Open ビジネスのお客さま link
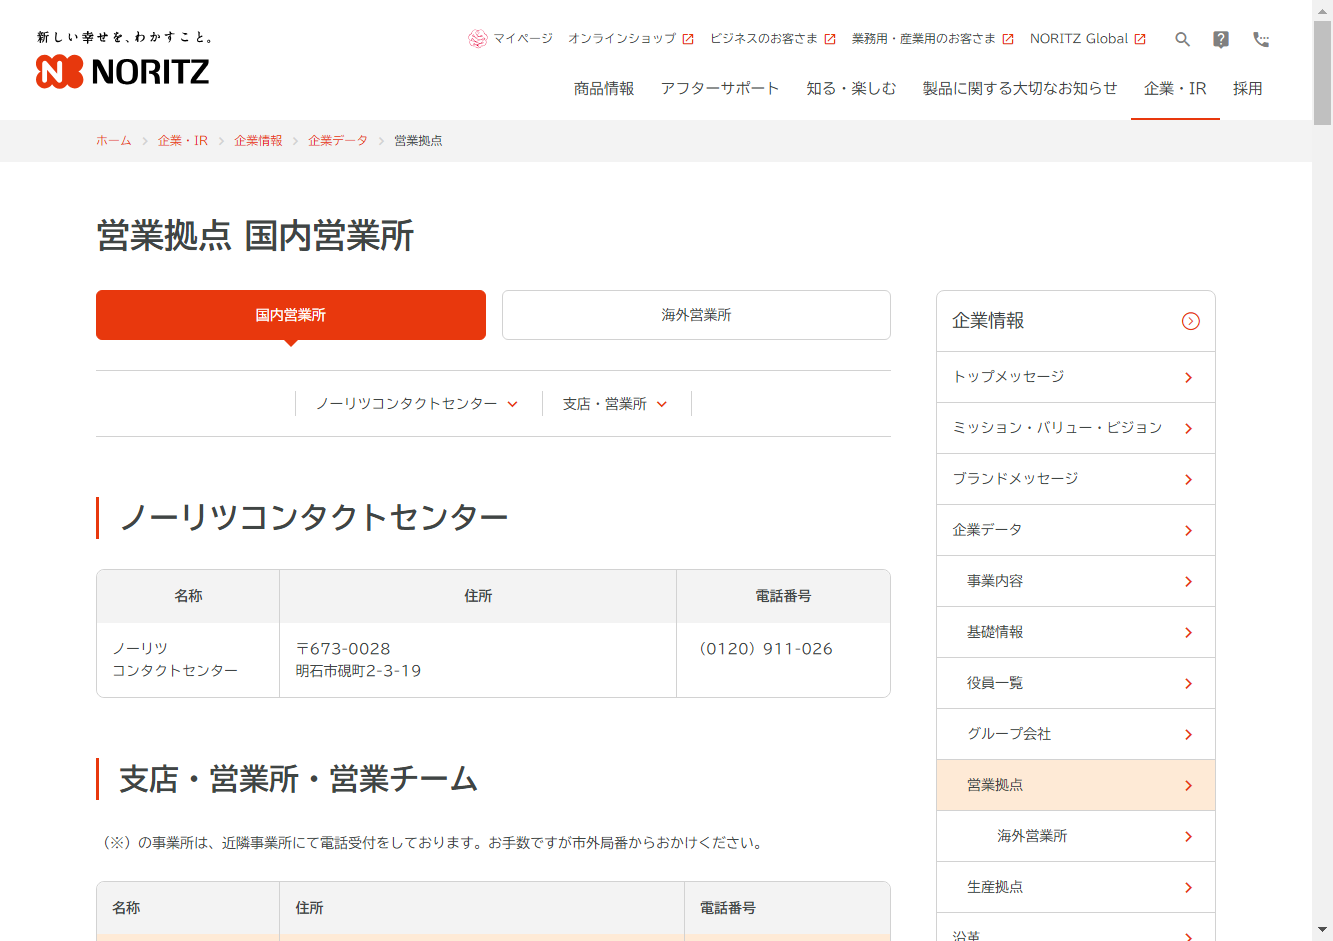 (x=764, y=39)
